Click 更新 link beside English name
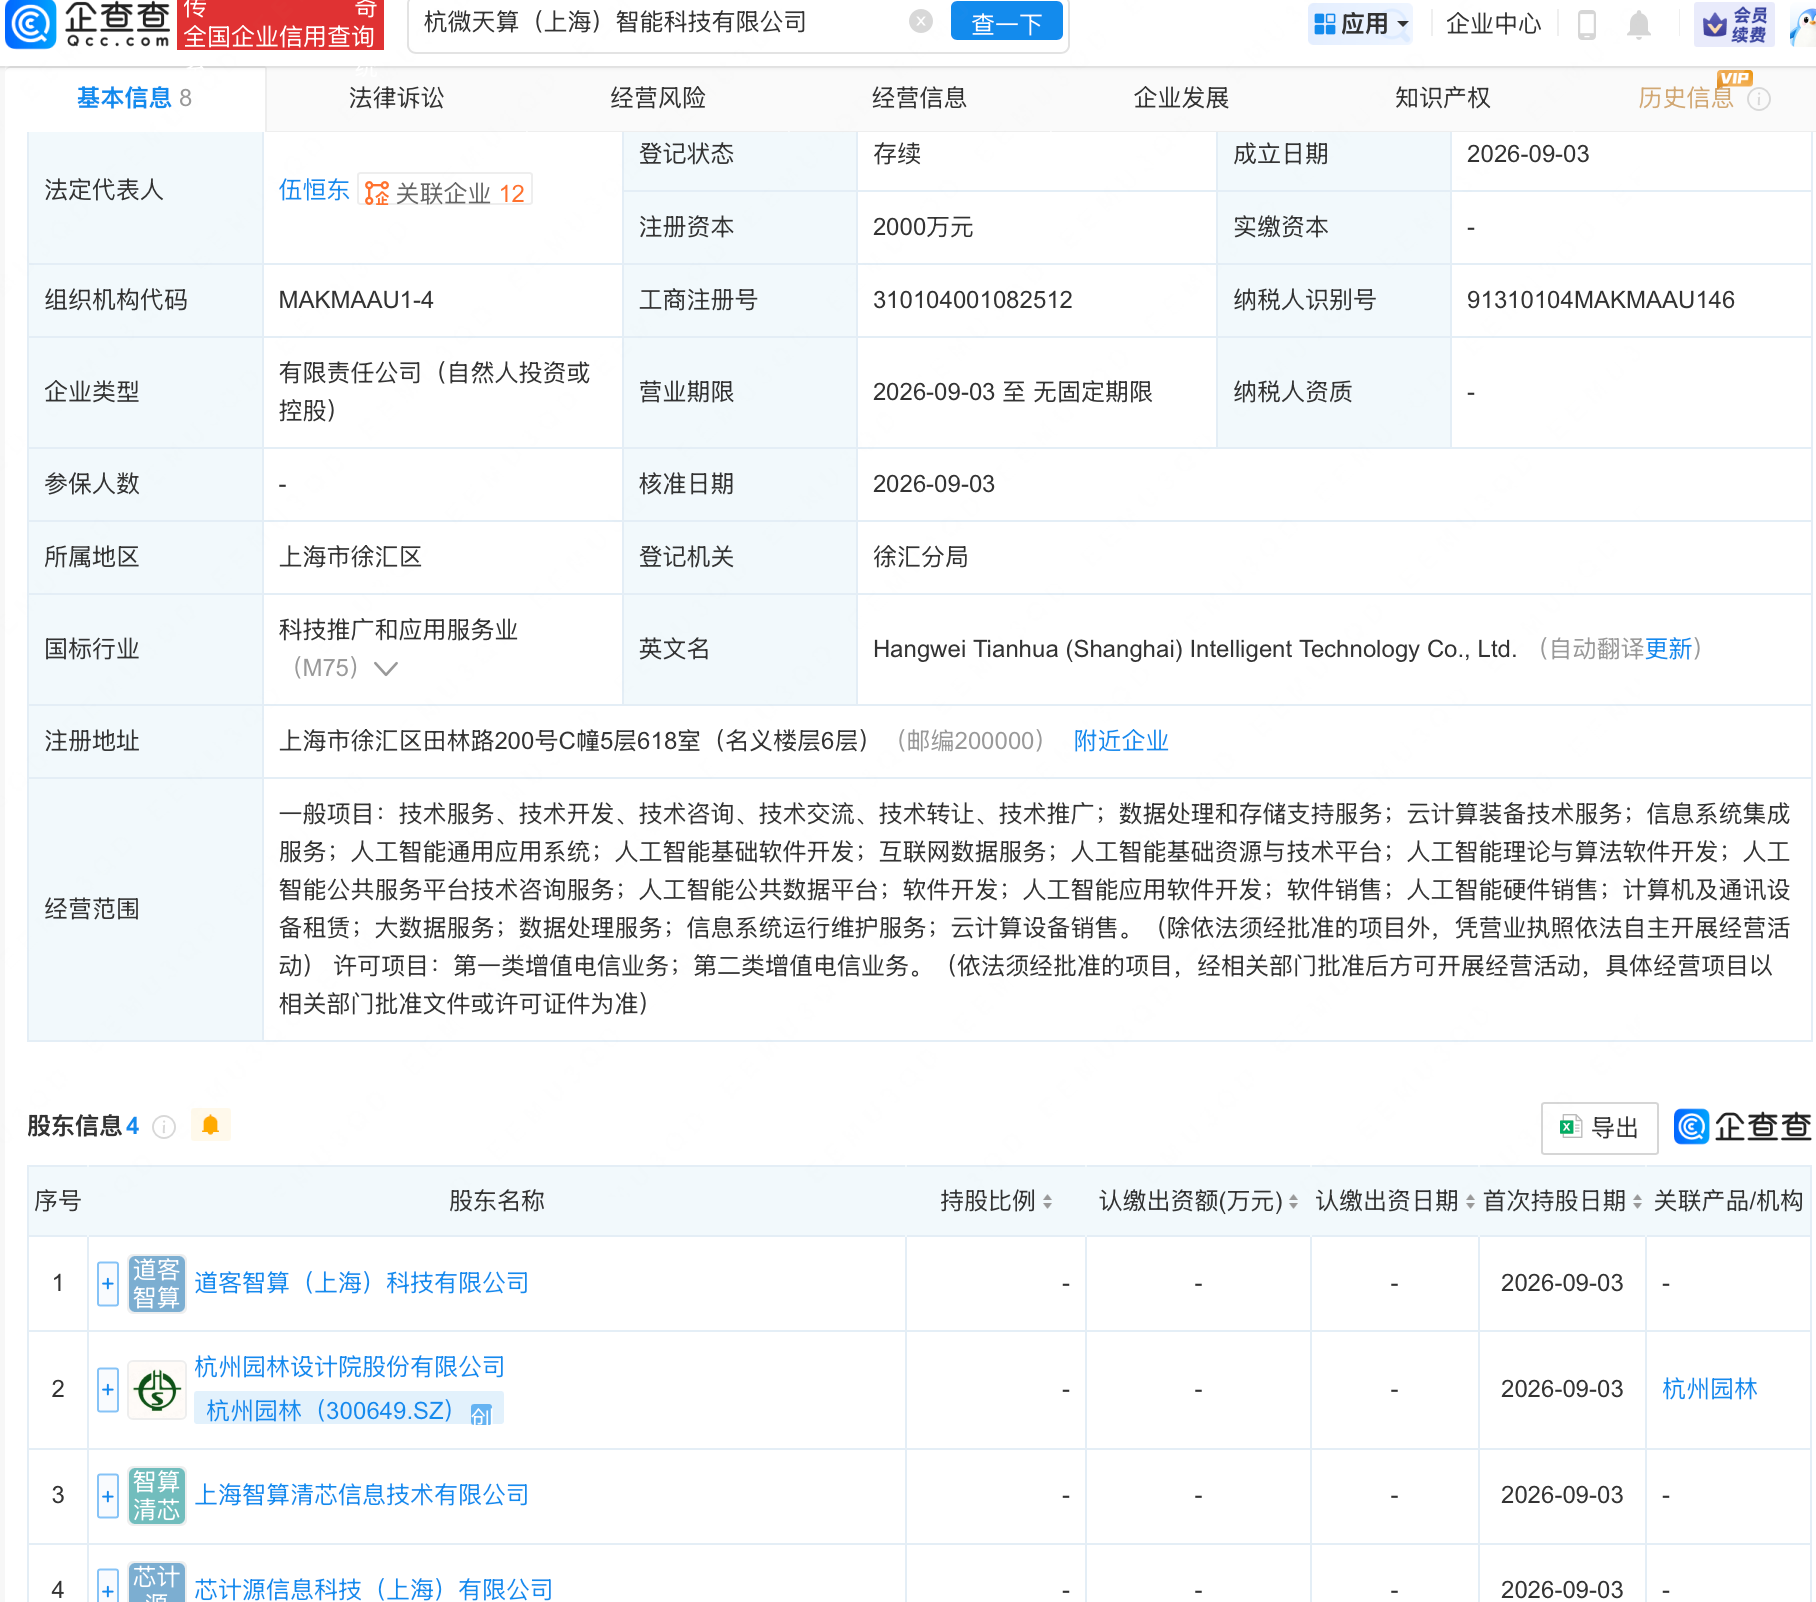The height and width of the screenshot is (1602, 1816). (1669, 649)
